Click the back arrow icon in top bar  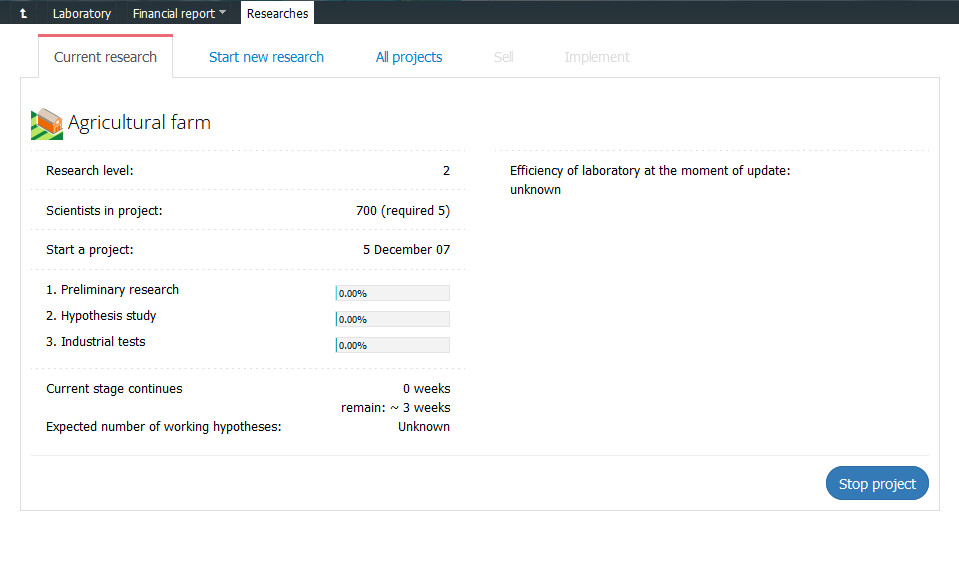point(22,14)
